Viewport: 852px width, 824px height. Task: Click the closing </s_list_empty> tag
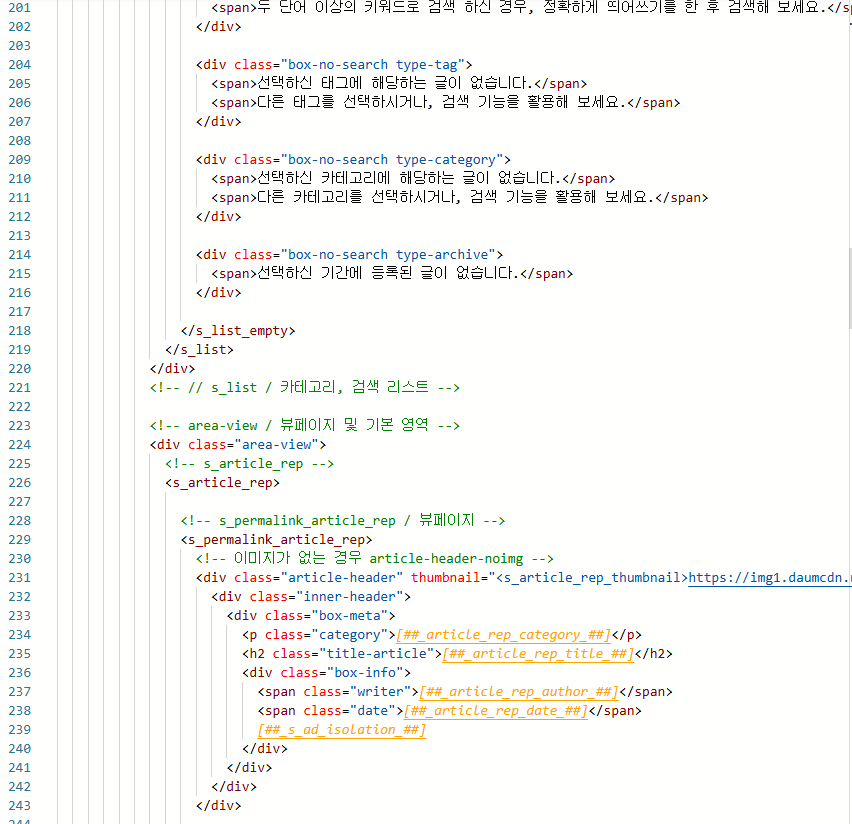click(x=238, y=331)
